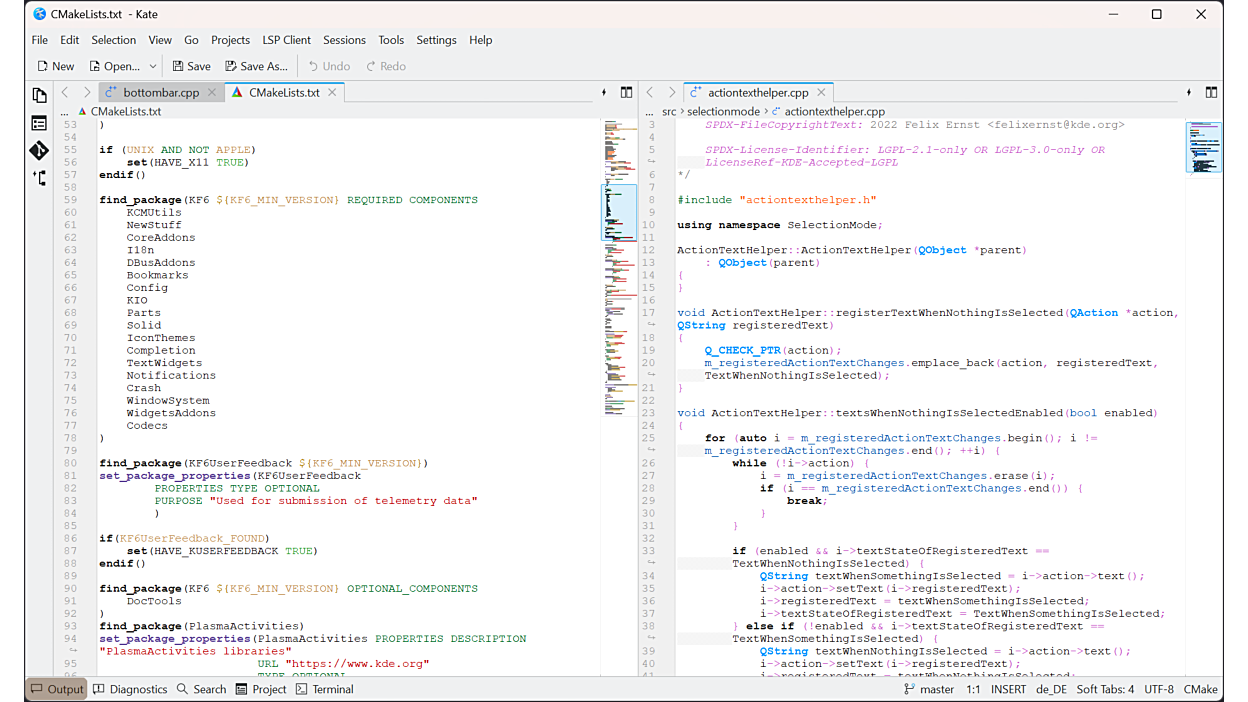Click the split view icon in right pane

pos(1211,92)
